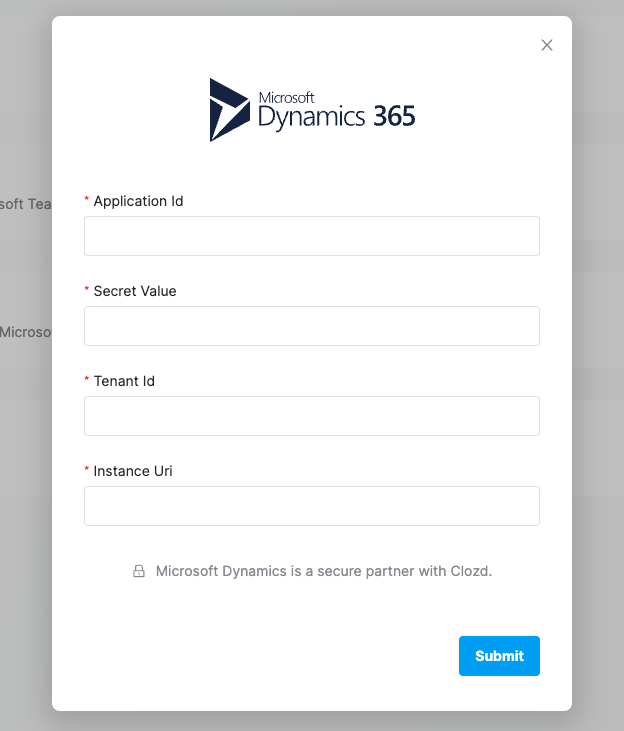Click the 'Microsoft Dynamics is a secure partner' text
The width and height of the screenshot is (624, 731).
(324, 571)
